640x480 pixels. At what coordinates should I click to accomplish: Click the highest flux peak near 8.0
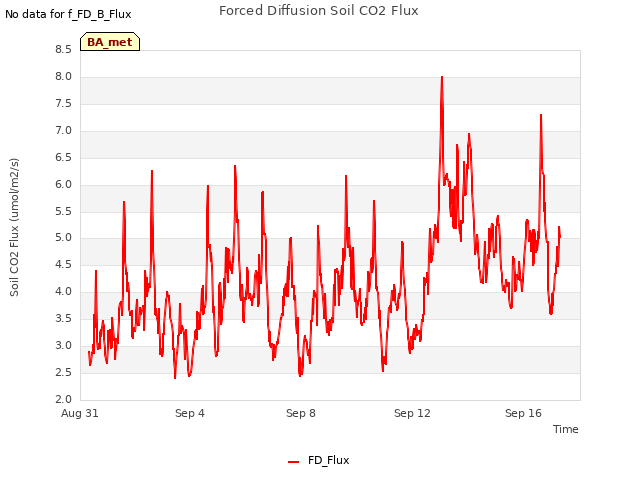pyautogui.click(x=442, y=77)
